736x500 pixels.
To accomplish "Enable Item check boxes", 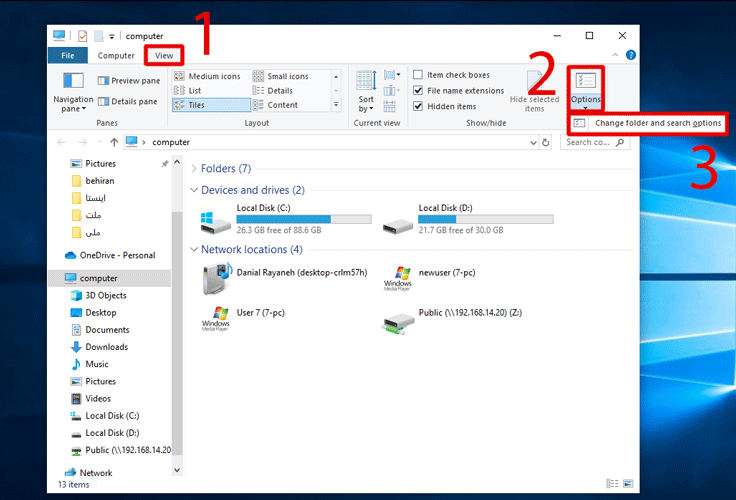I will click(x=419, y=75).
